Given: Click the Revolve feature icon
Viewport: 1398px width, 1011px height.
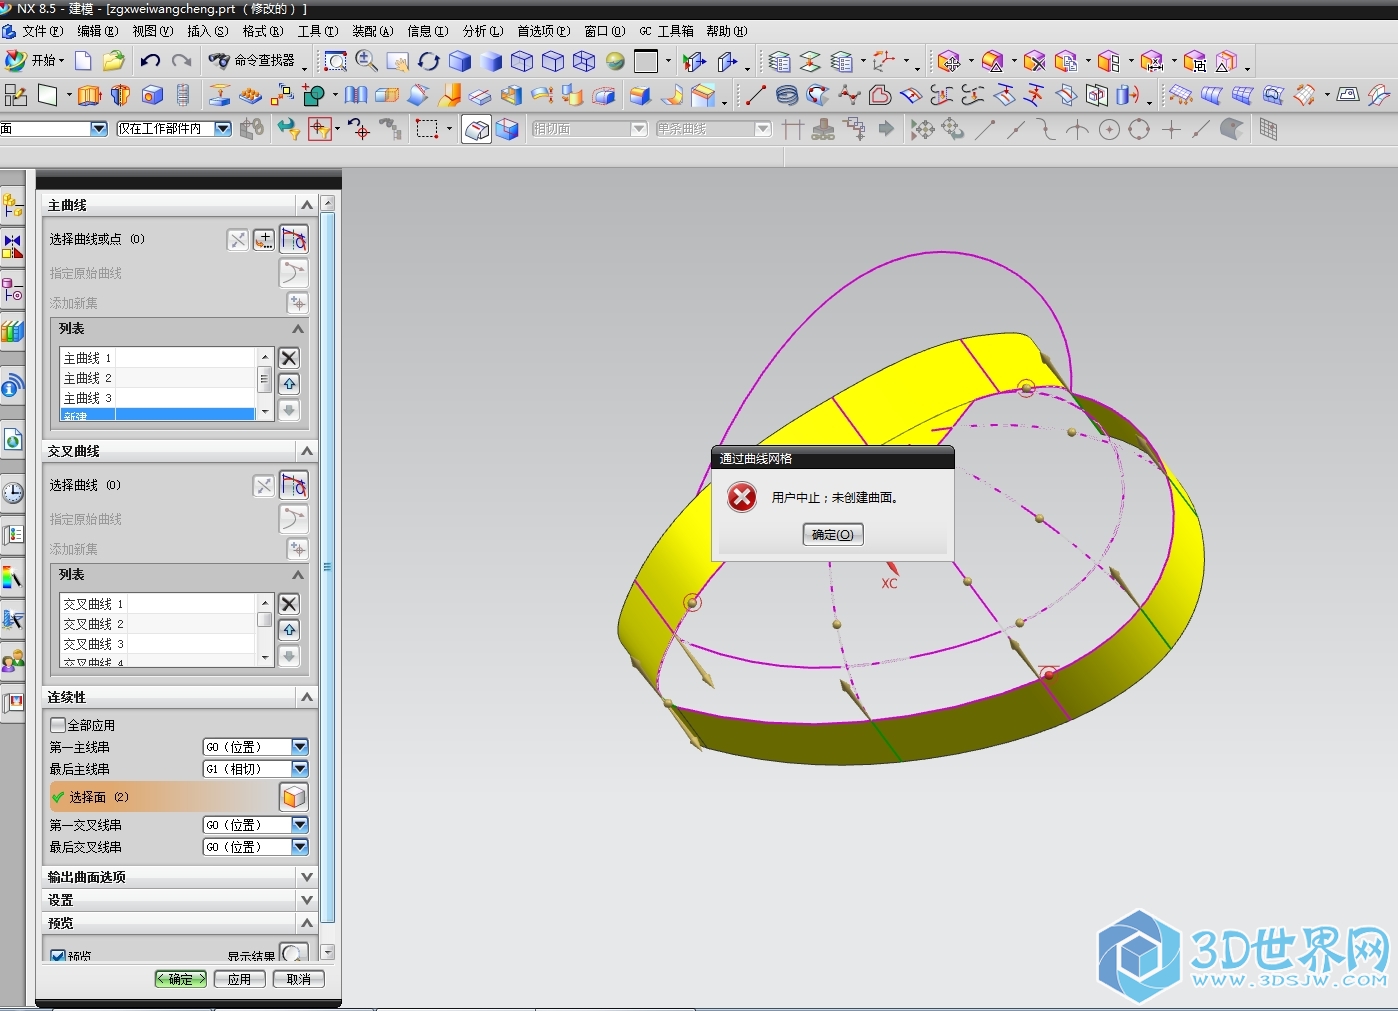Looking at the screenshot, I should pyautogui.click(x=120, y=95).
